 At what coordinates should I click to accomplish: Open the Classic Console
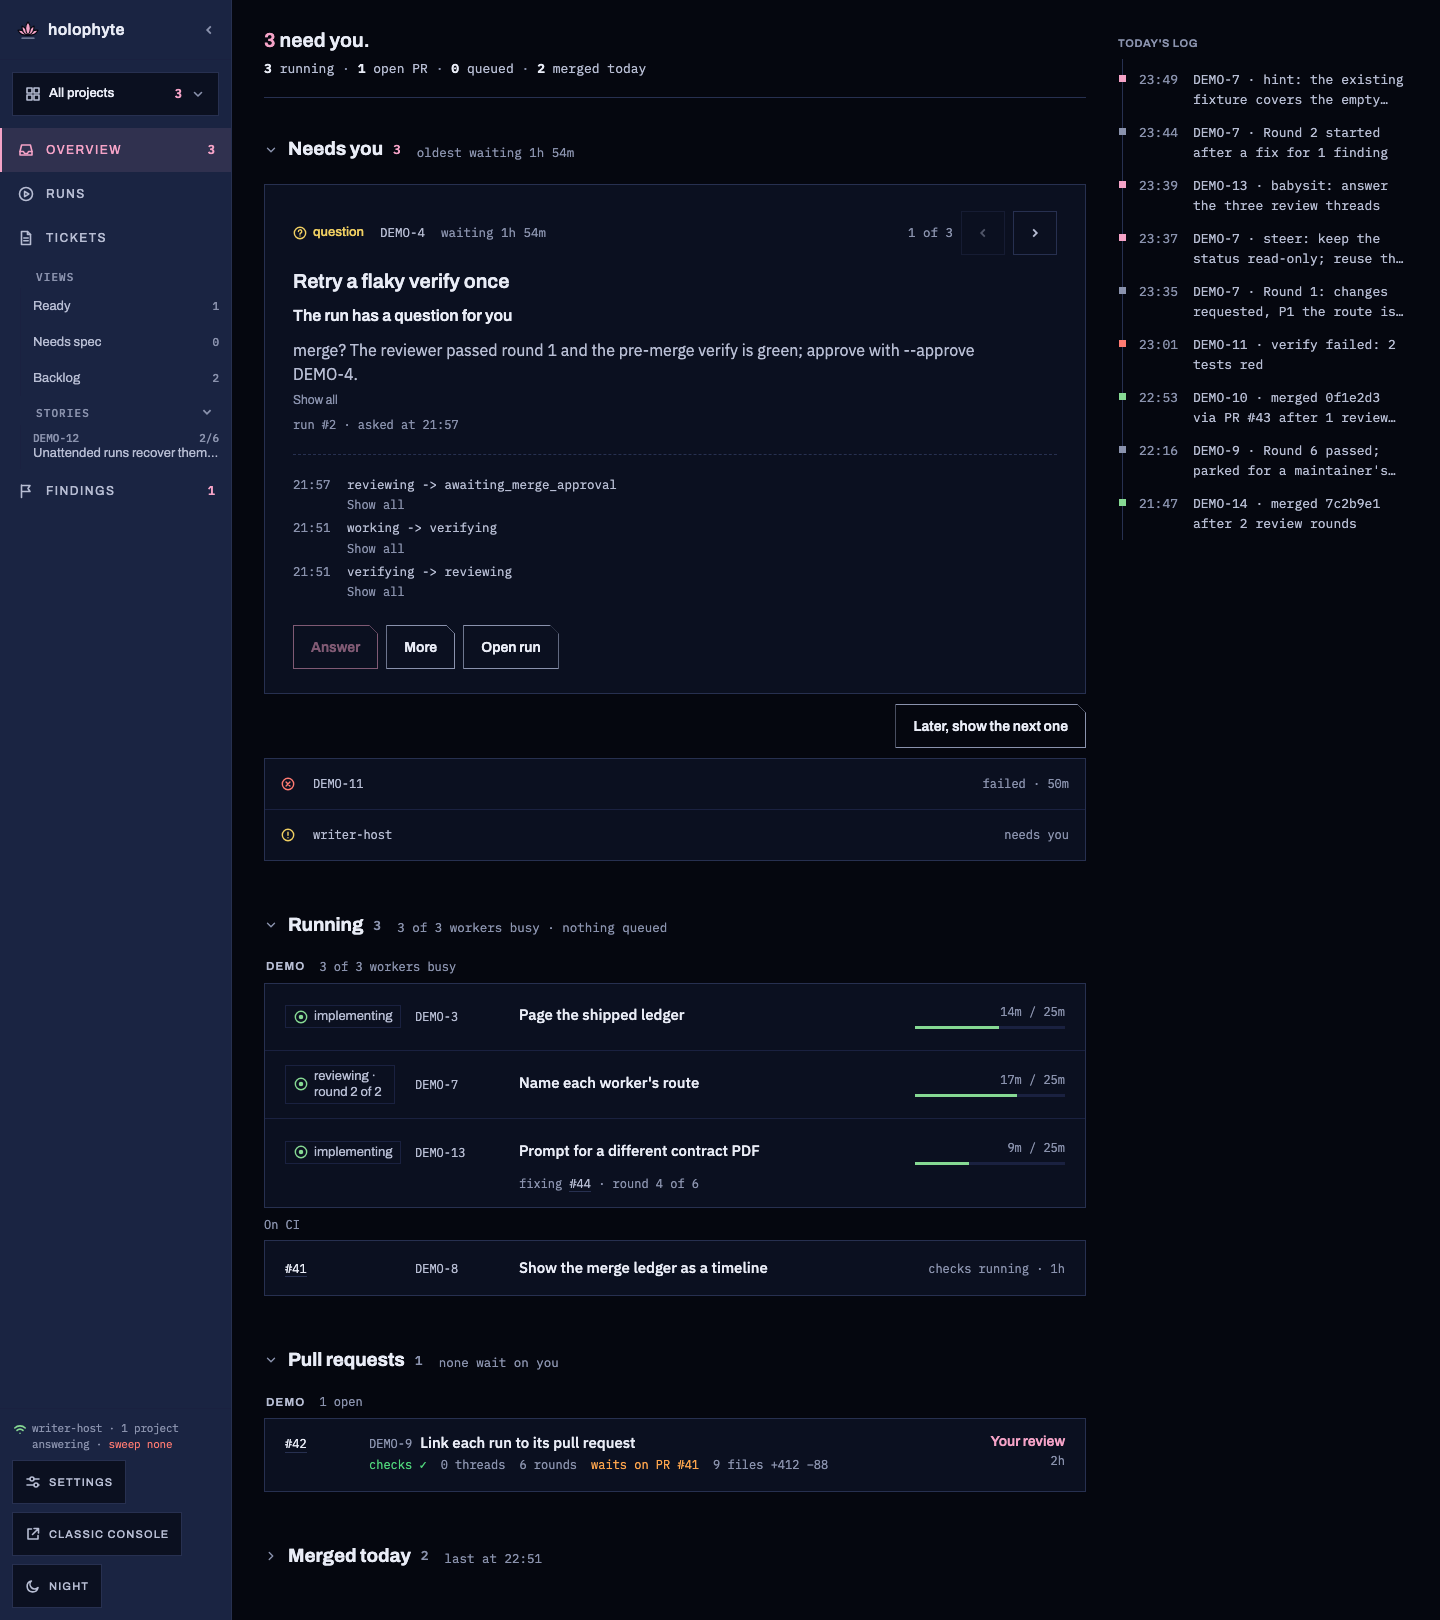pos(97,1534)
